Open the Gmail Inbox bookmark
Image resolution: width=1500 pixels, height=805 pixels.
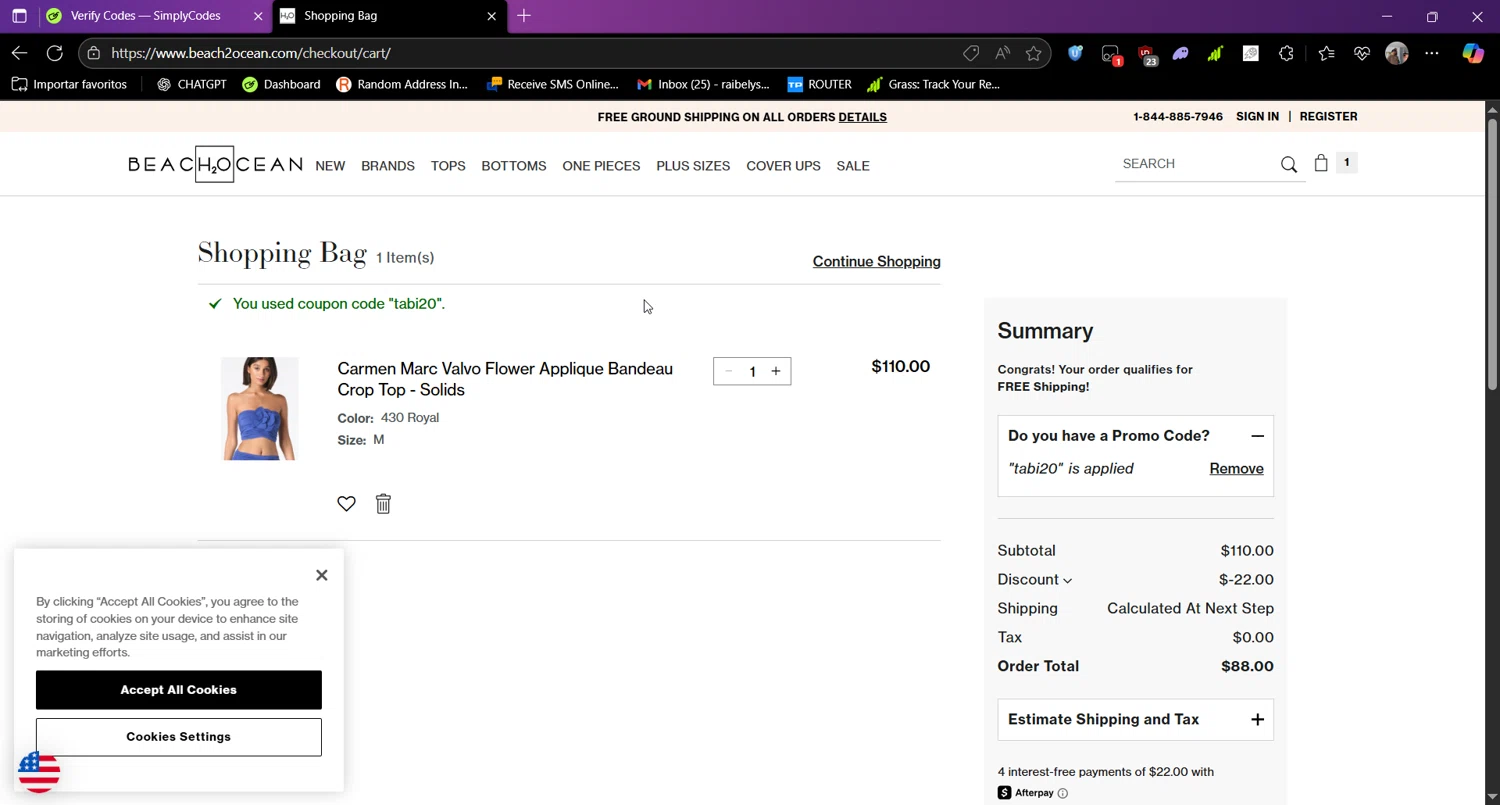703,84
